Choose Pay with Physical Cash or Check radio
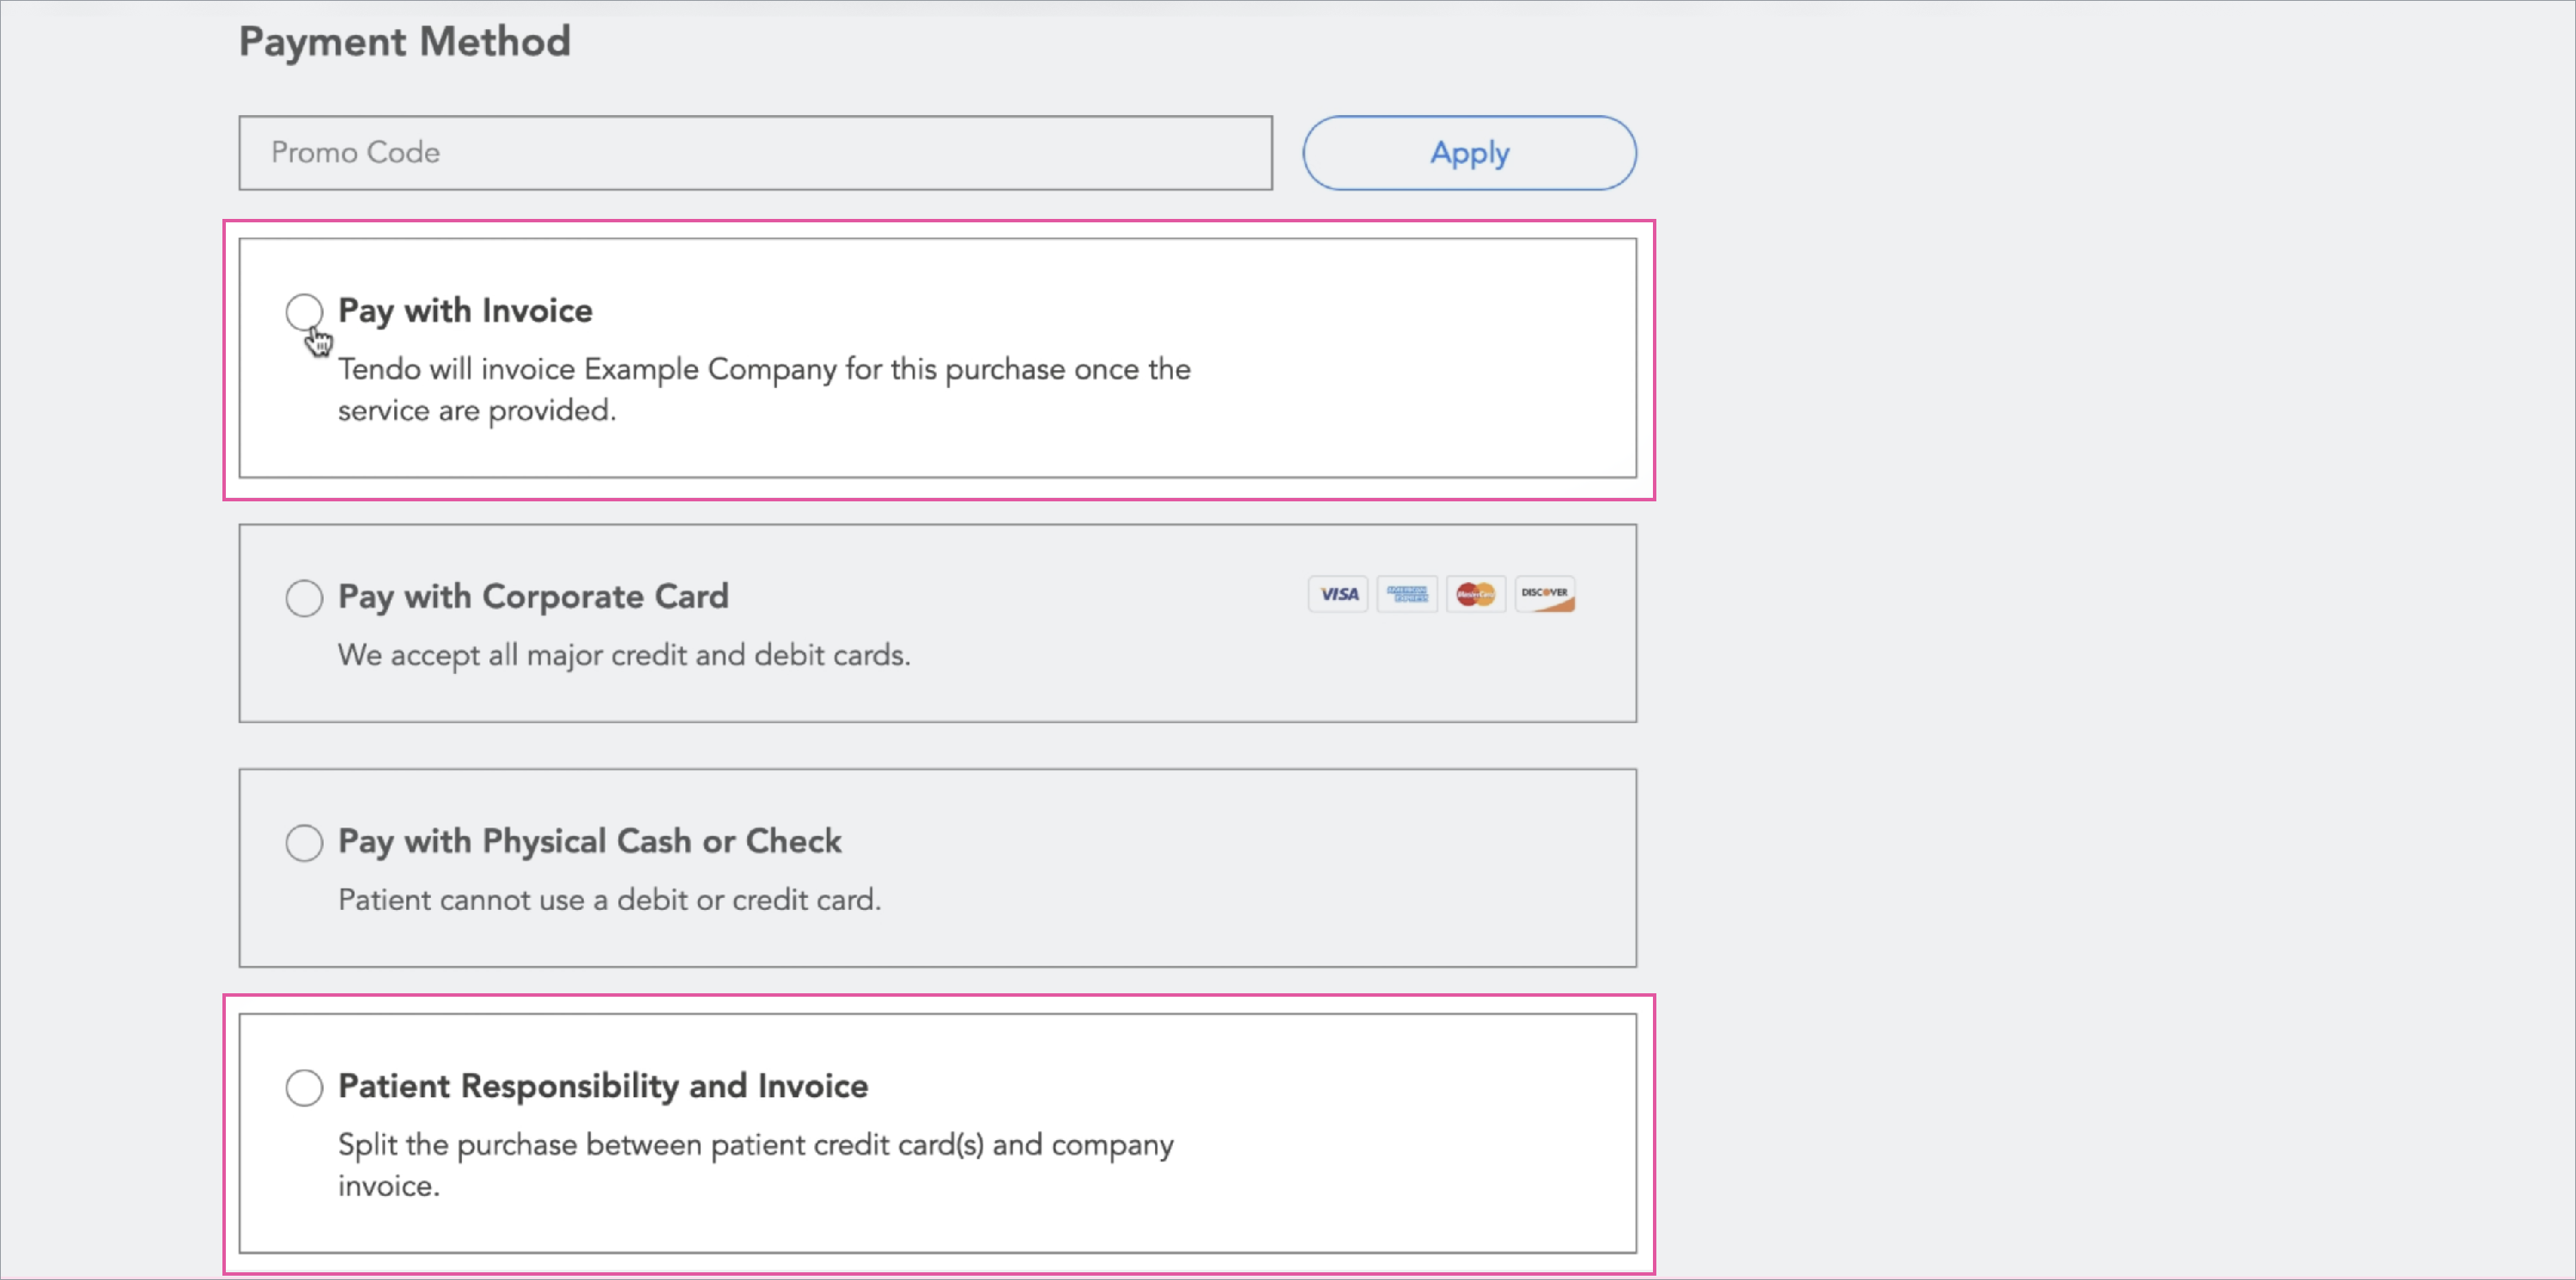This screenshot has height=1280, width=2576. (x=304, y=843)
